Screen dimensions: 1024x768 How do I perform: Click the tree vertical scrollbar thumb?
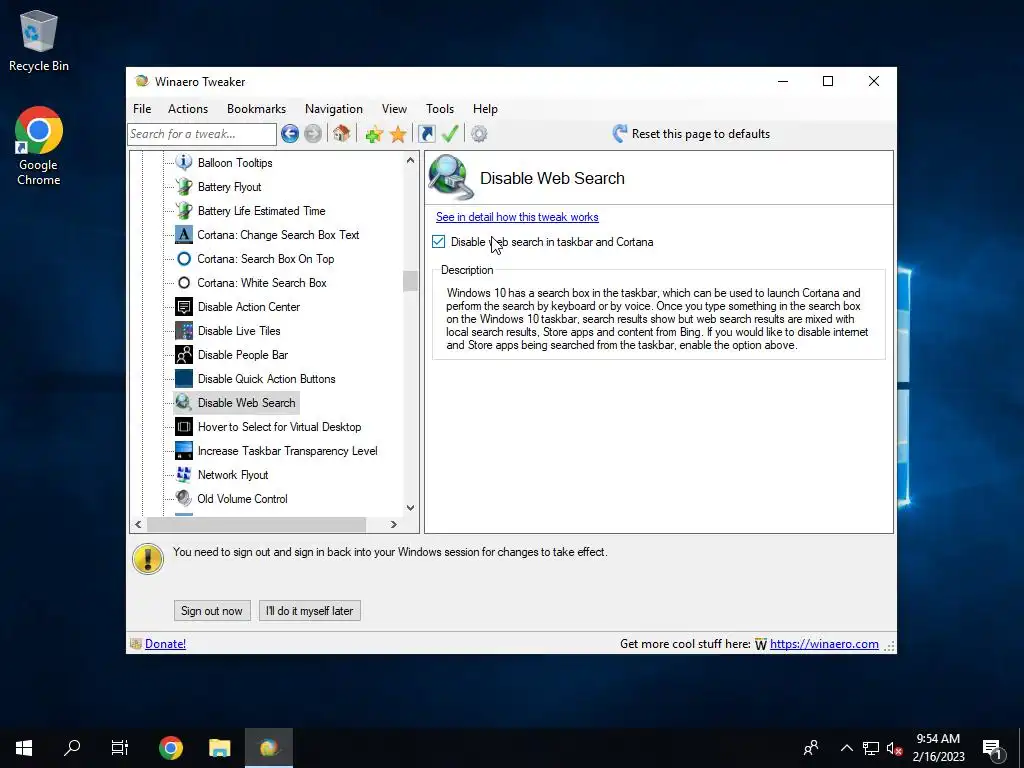coord(410,281)
